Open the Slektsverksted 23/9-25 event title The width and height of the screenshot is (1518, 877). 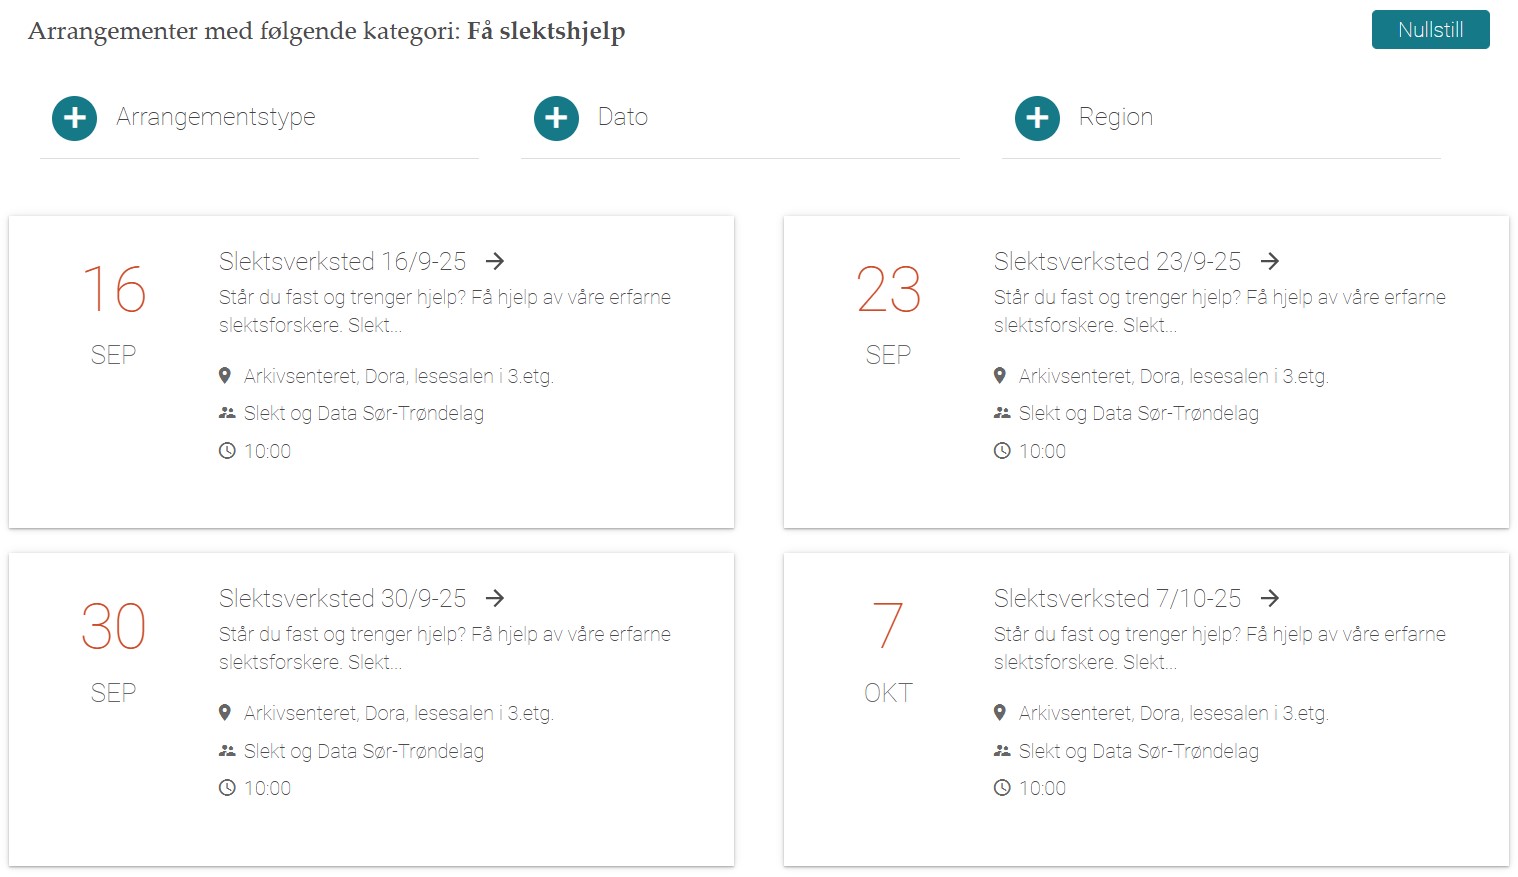[1117, 262]
